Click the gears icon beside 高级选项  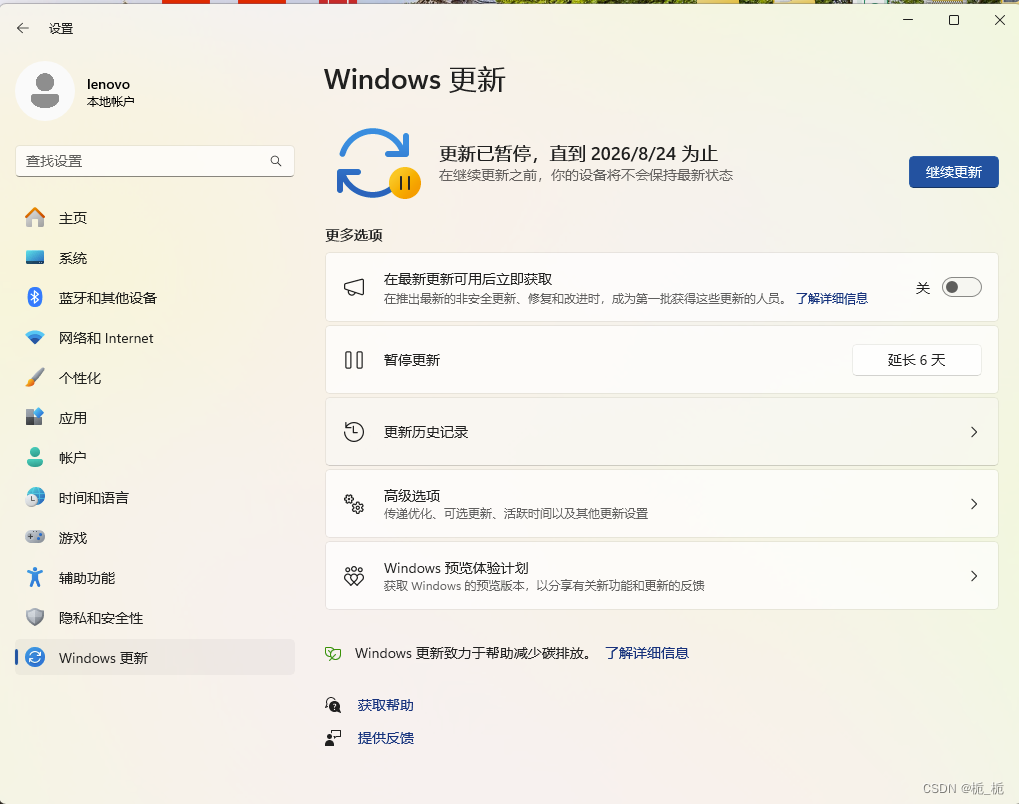click(354, 504)
